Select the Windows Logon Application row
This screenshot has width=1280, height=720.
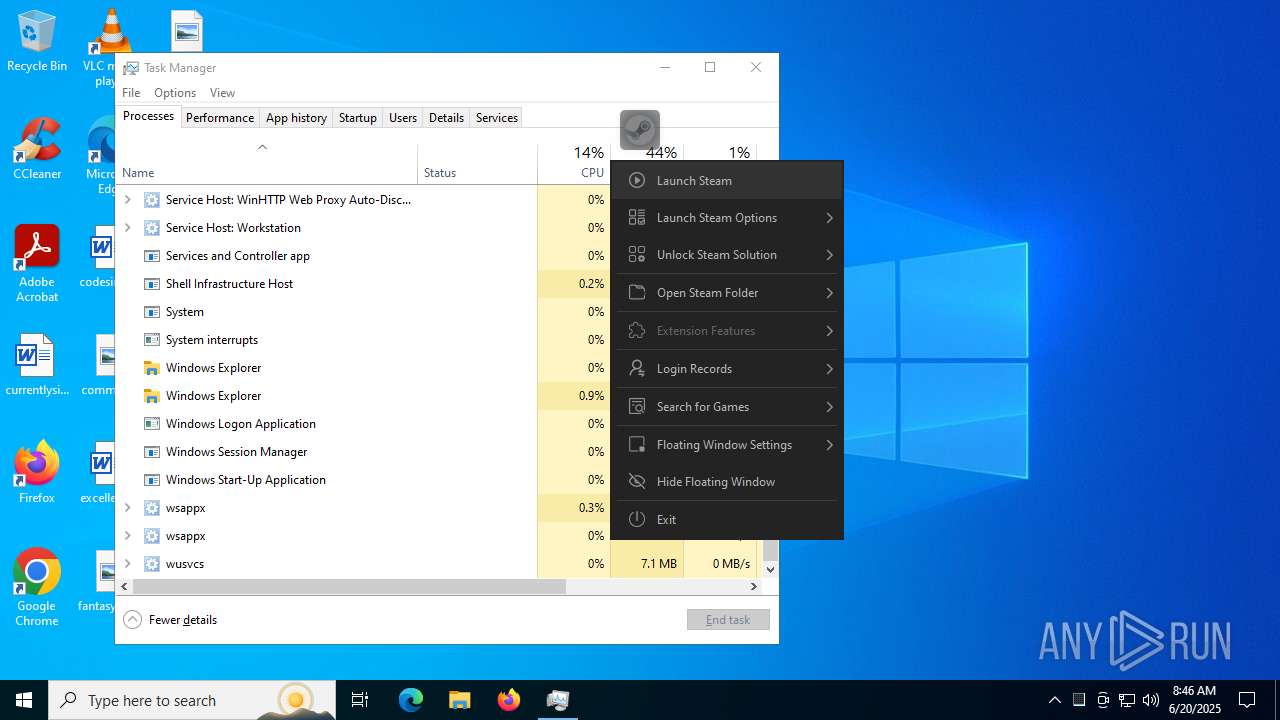(363, 424)
